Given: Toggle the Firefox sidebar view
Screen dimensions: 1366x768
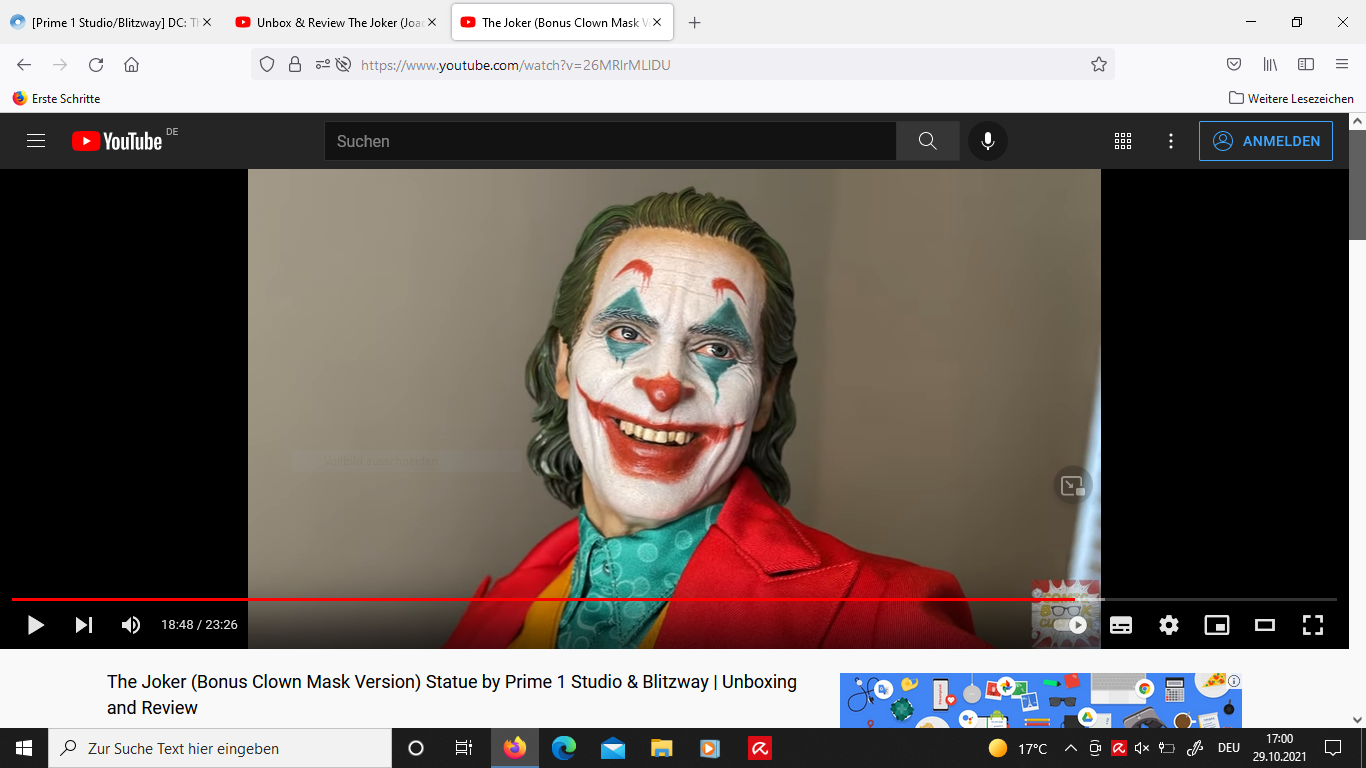Looking at the screenshot, I should pos(1306,64).
